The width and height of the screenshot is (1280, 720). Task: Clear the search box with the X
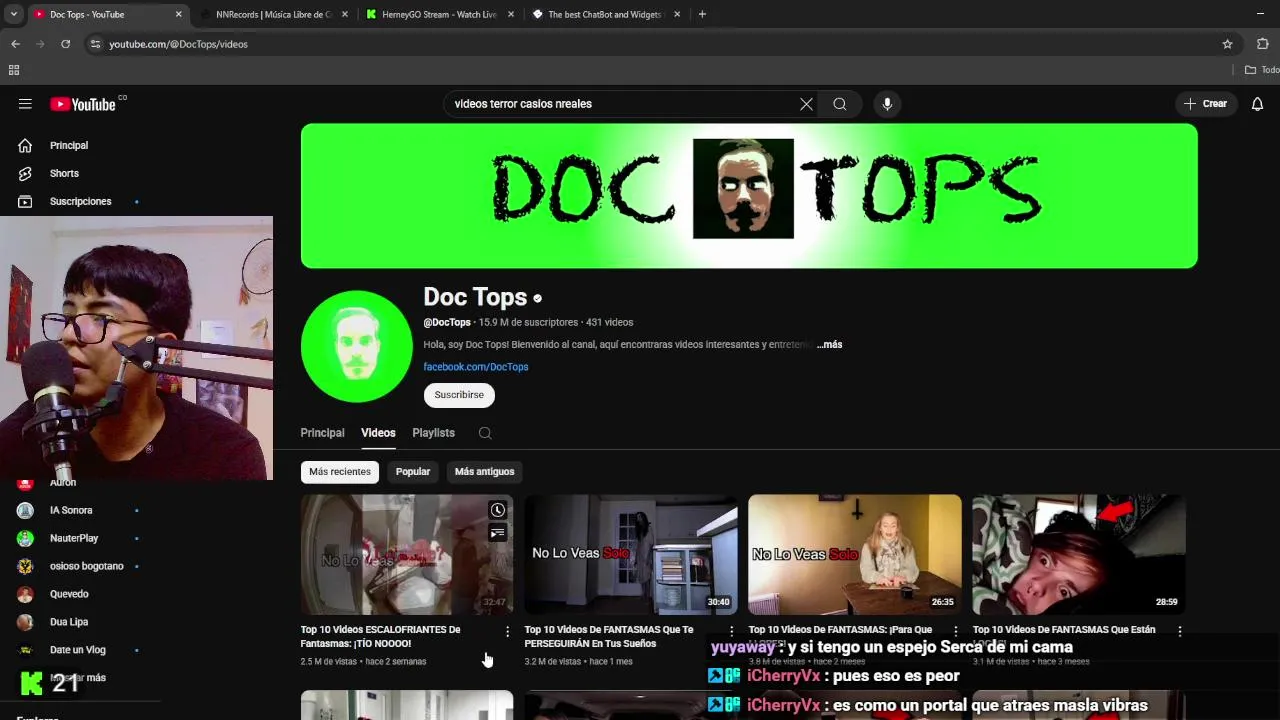tap(806, 104)
